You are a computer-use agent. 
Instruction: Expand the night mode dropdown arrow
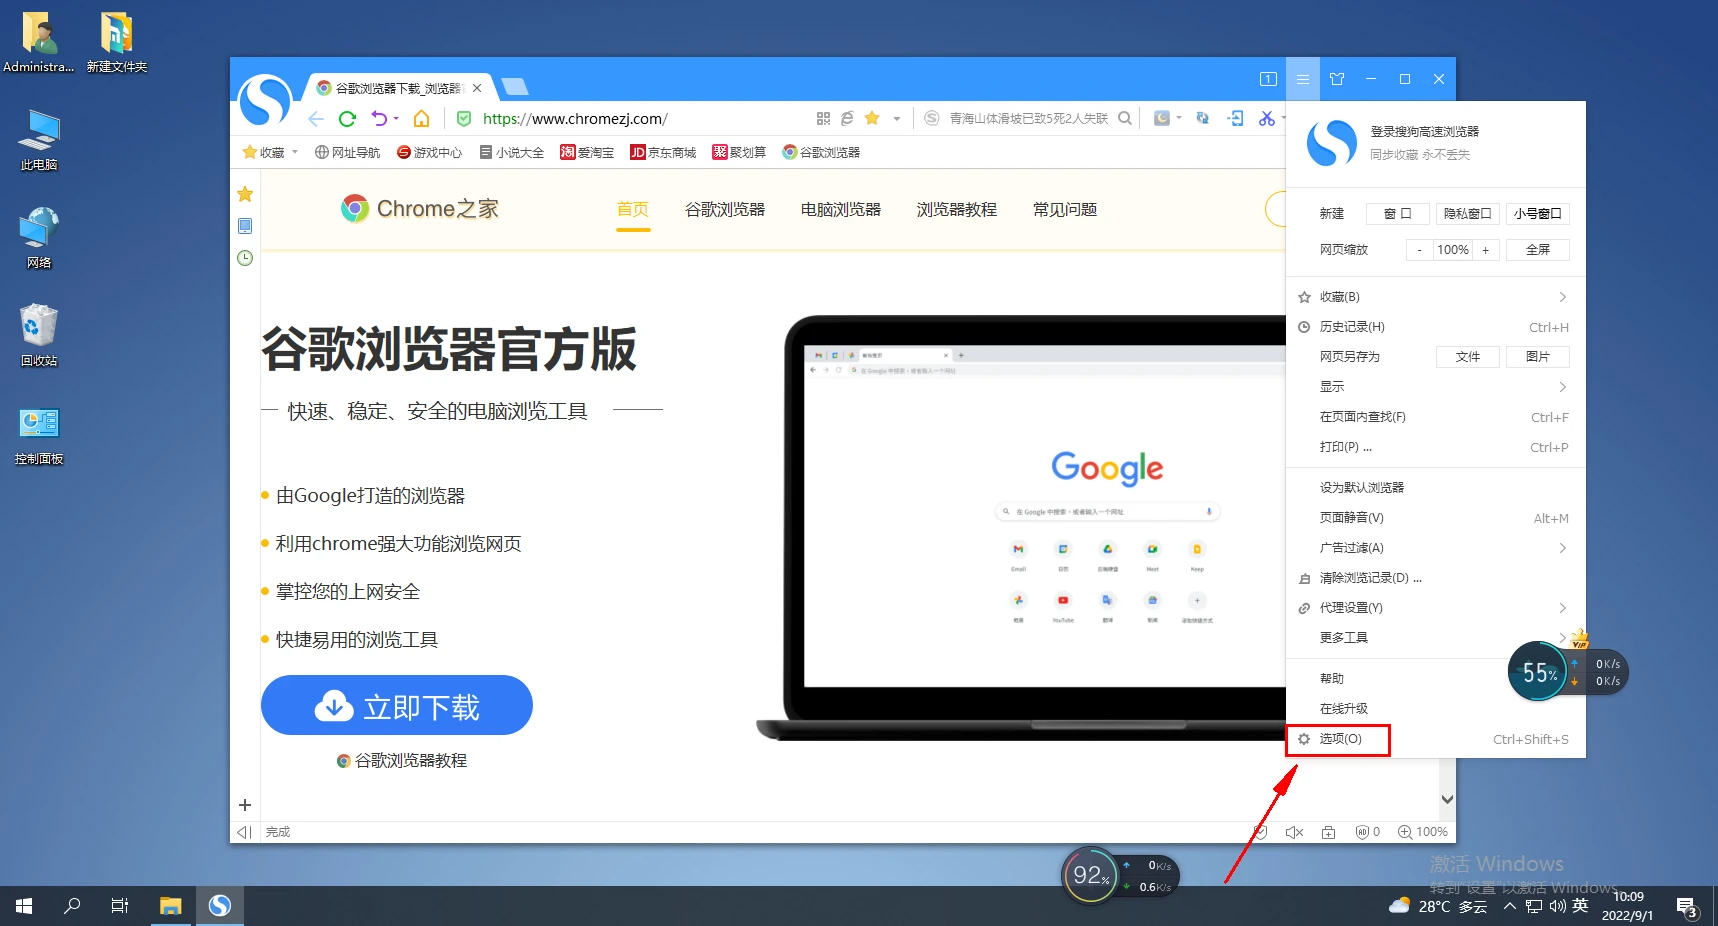[x=1179, y=119]
